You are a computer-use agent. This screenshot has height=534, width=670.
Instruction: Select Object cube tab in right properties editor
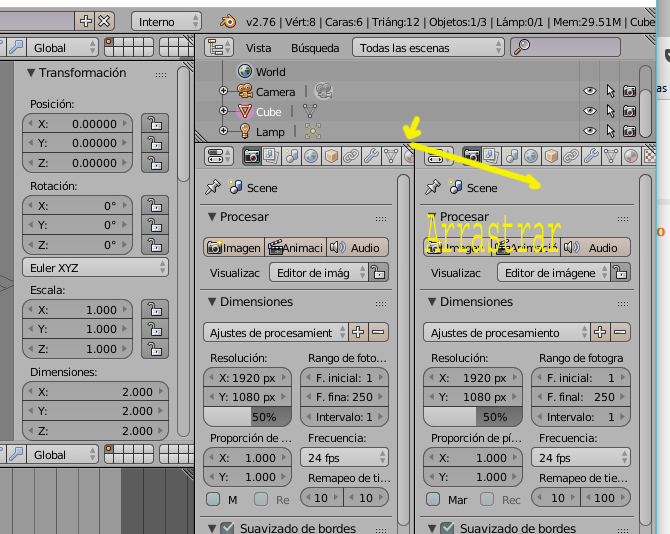click(x=551, y=156)
